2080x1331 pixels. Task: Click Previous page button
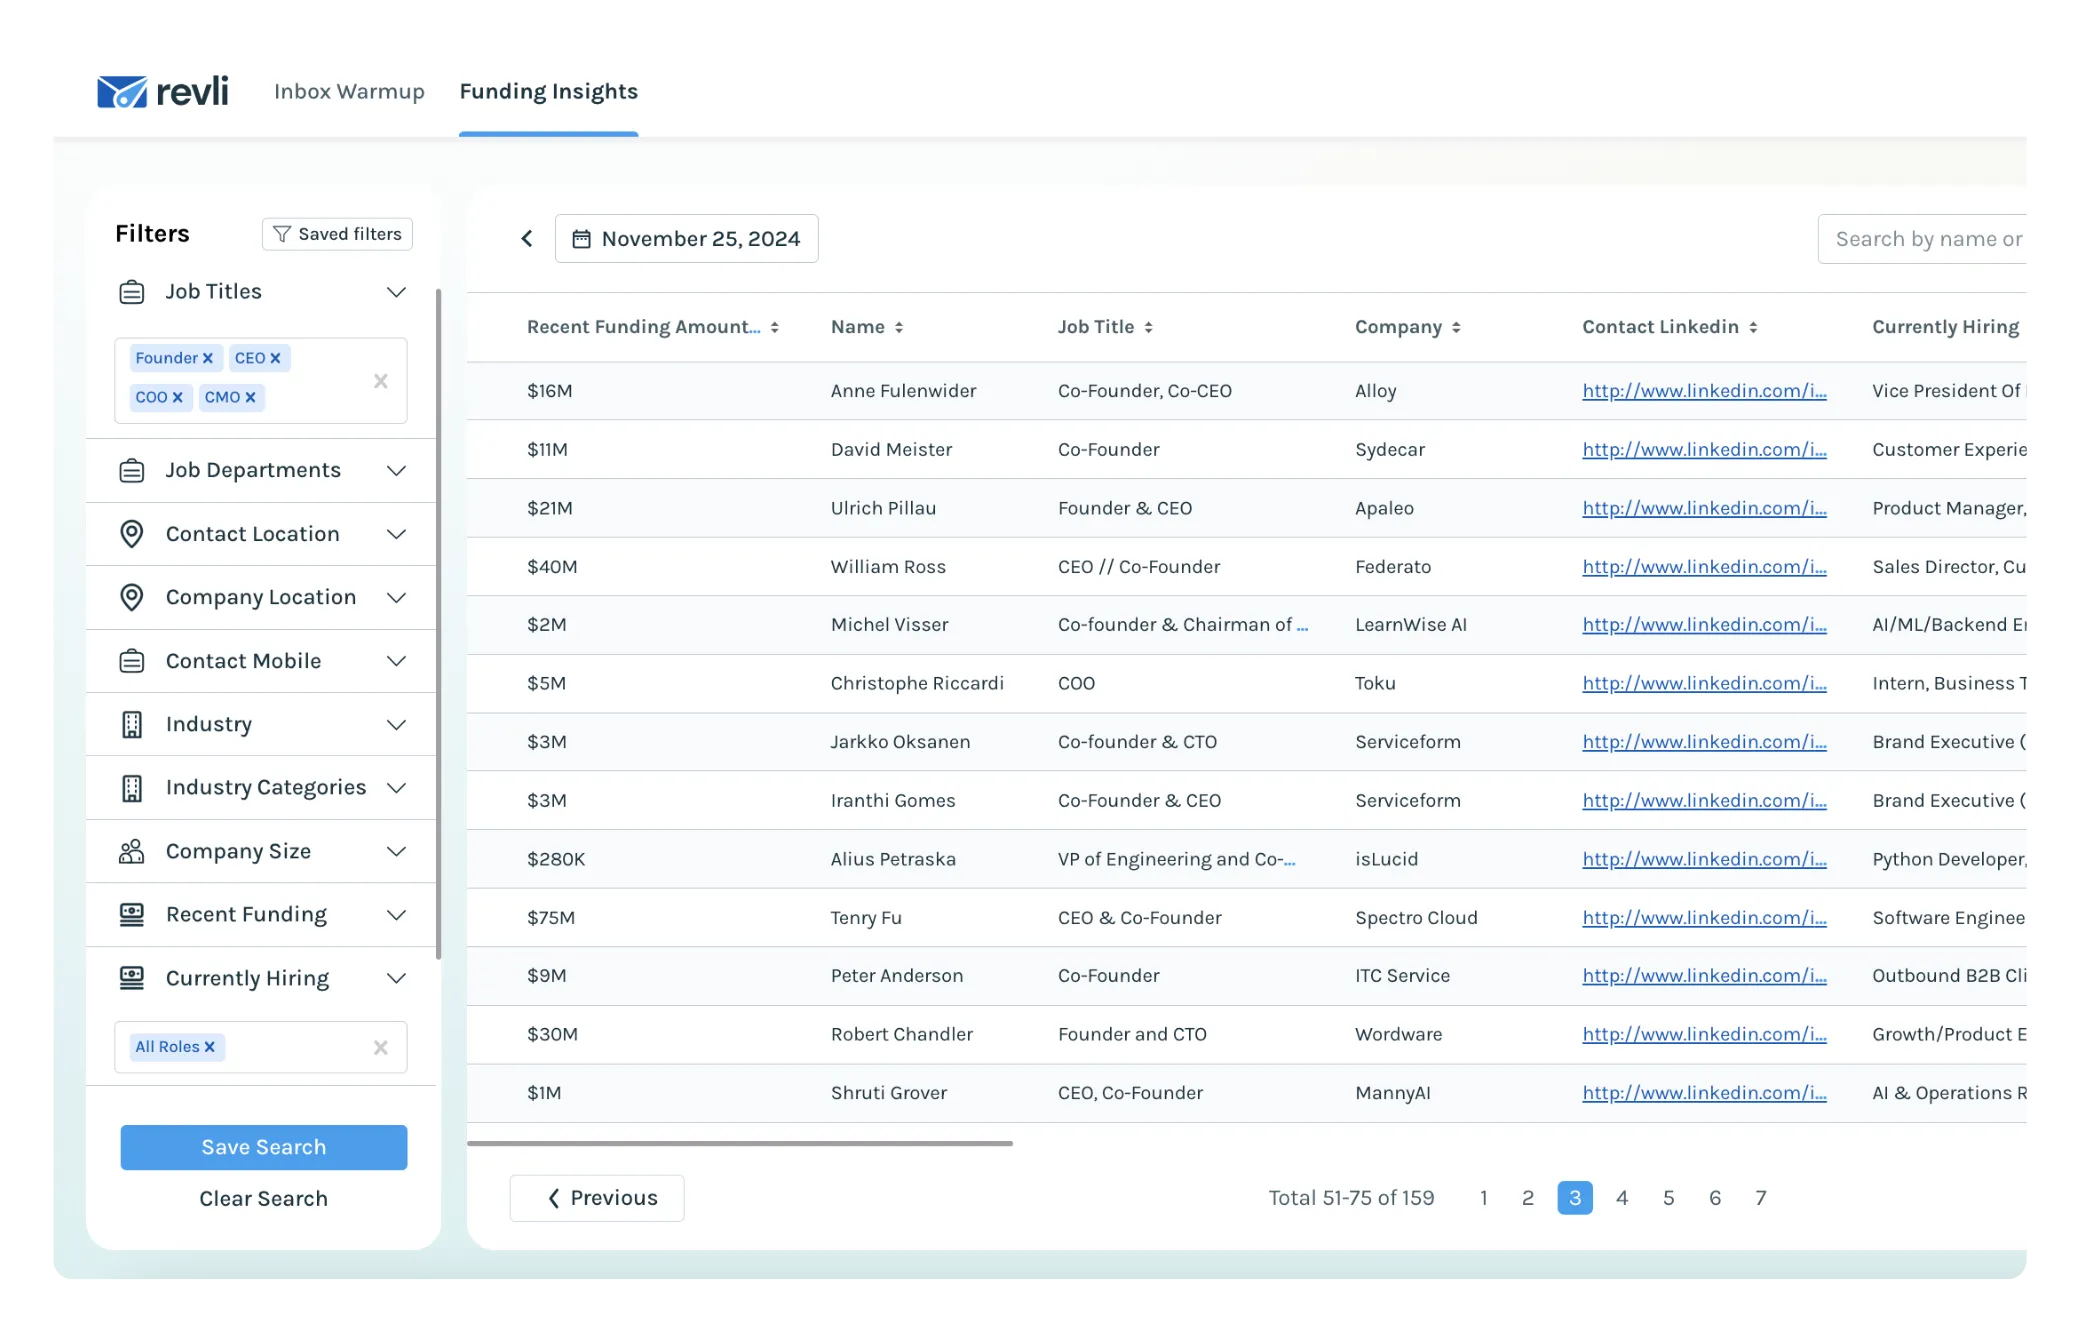600,1198
